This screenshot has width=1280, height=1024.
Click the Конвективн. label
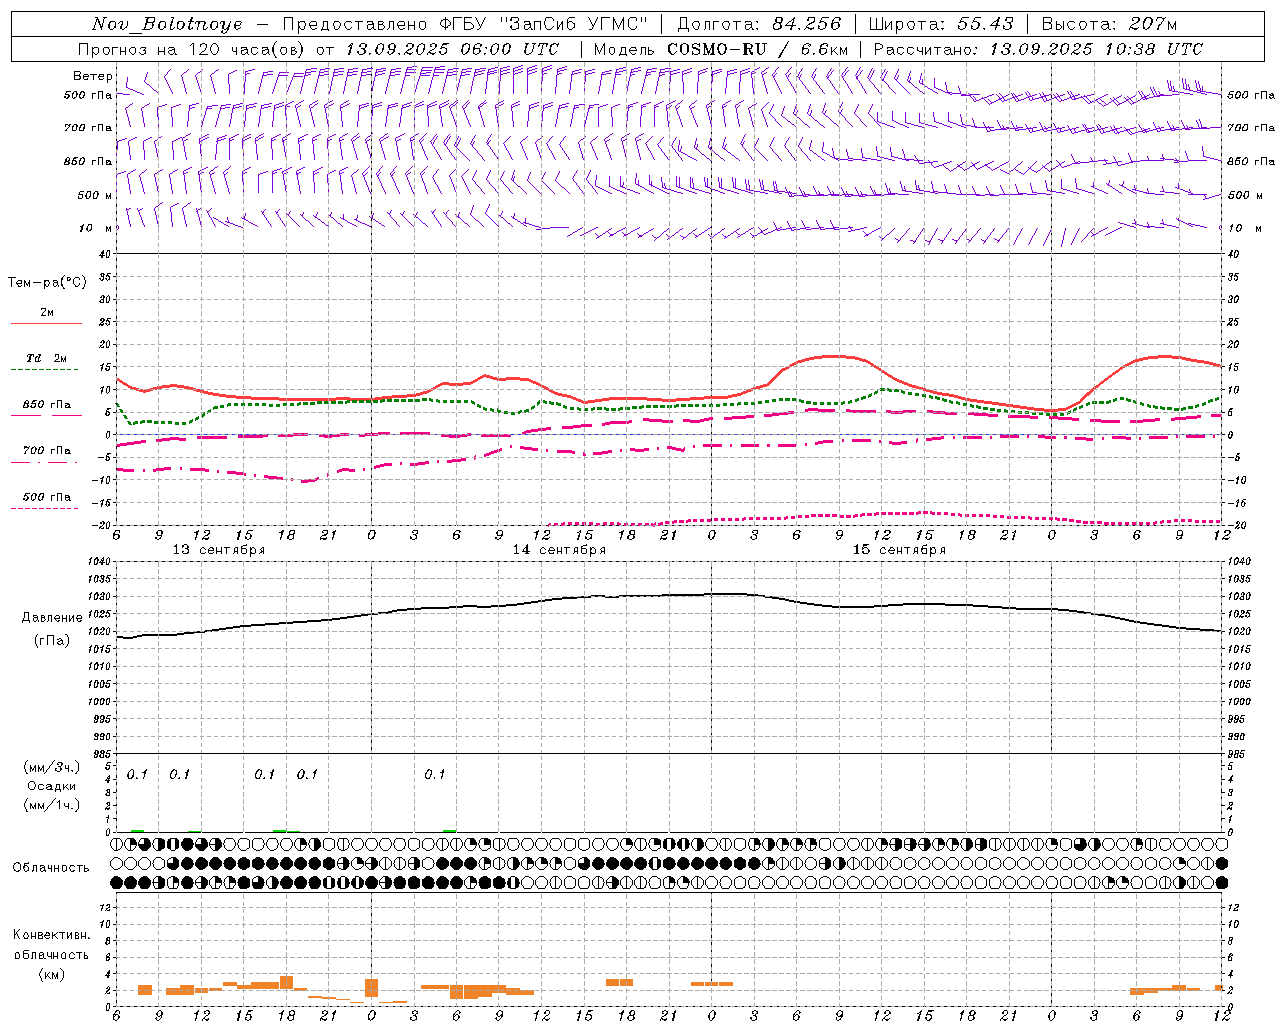[x=51, y=935]
